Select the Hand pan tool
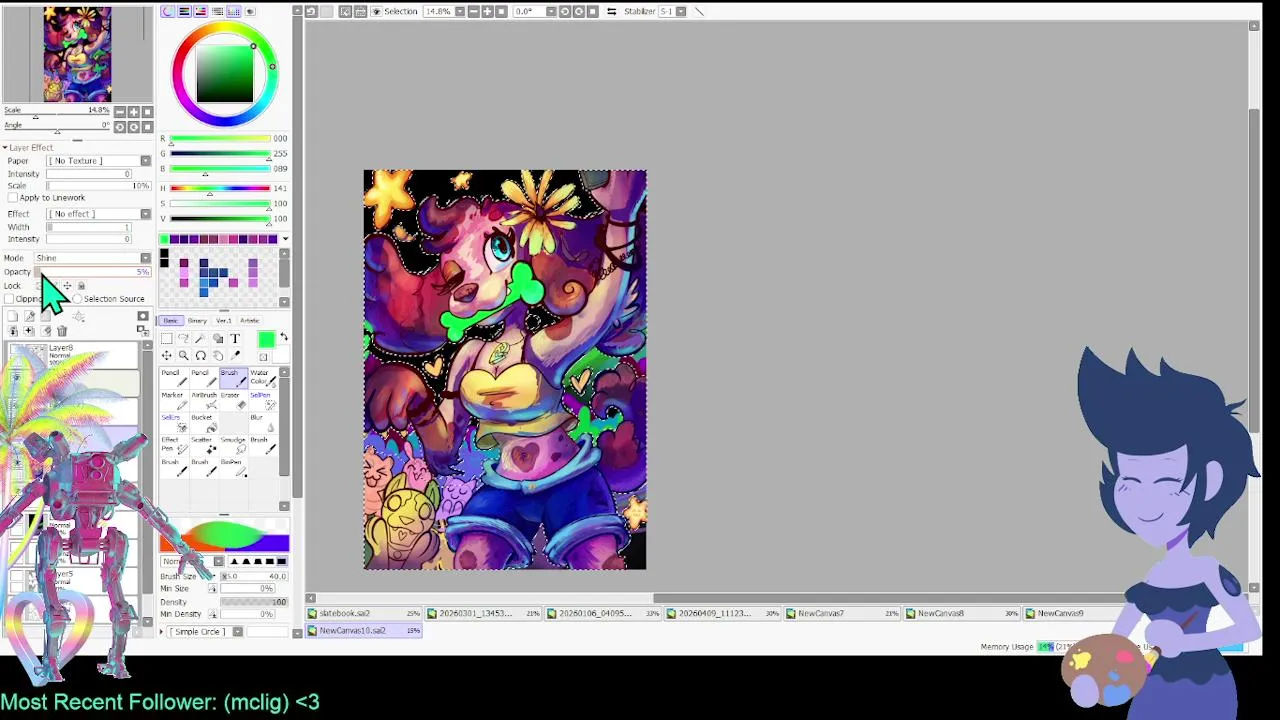The height and width of the screenshot is (720, 1280). click(x=218, y=355)
